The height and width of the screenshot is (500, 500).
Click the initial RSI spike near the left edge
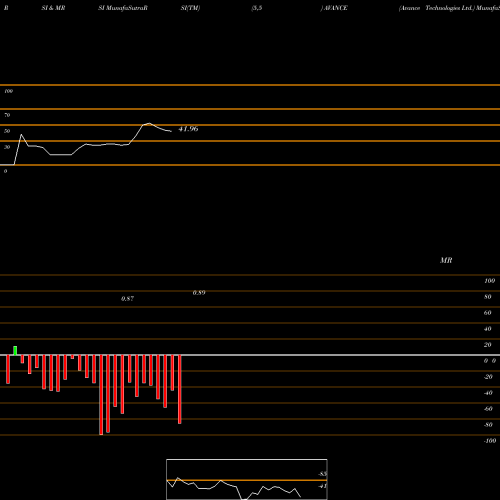coord(21,135)
